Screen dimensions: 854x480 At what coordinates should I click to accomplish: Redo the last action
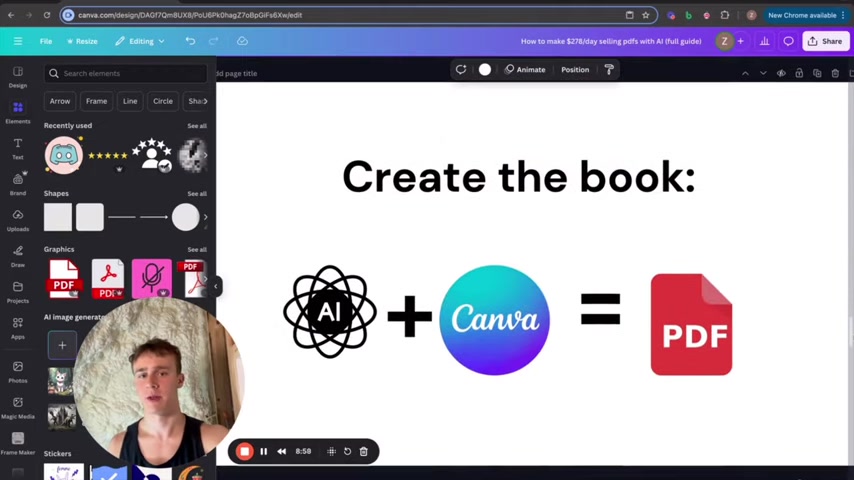pos(214,41)
